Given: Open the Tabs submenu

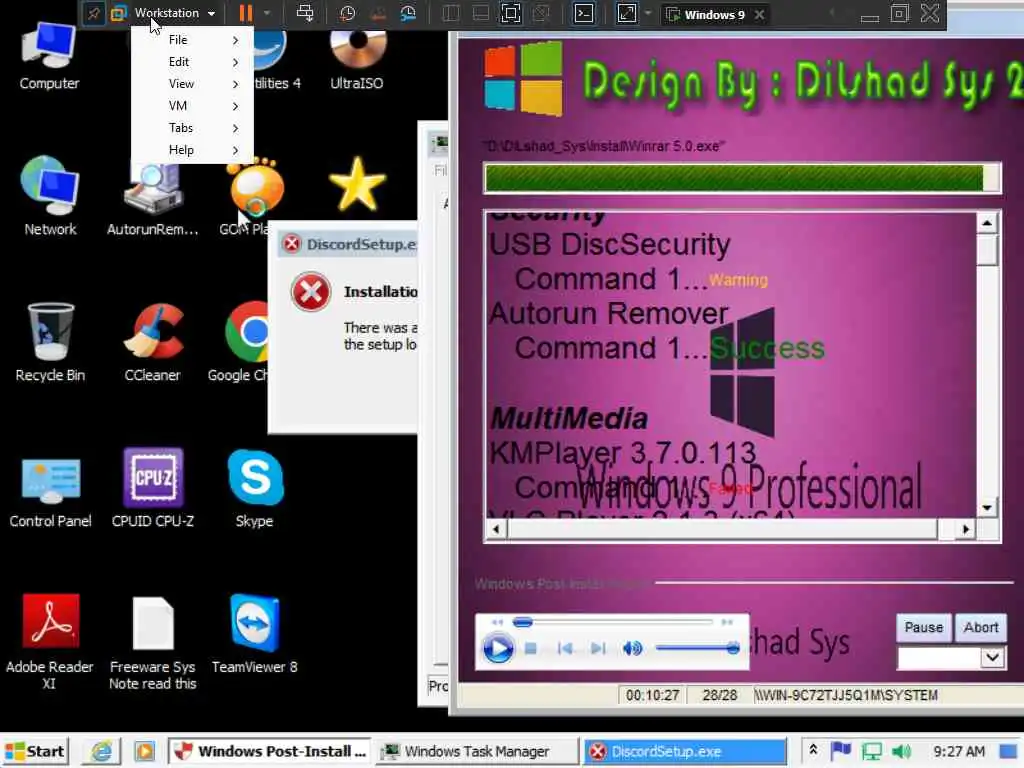Looking at the screenshot, I should click(192, 128).
